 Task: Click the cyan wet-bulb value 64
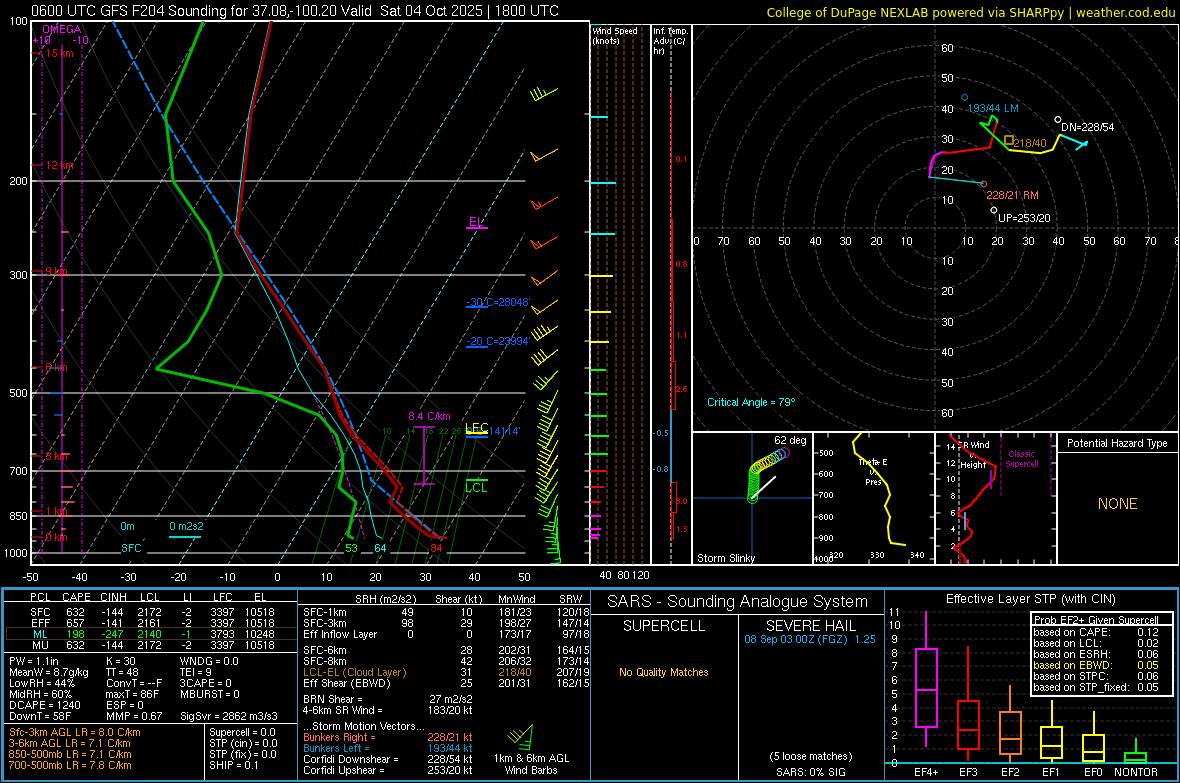coord(380,548)
